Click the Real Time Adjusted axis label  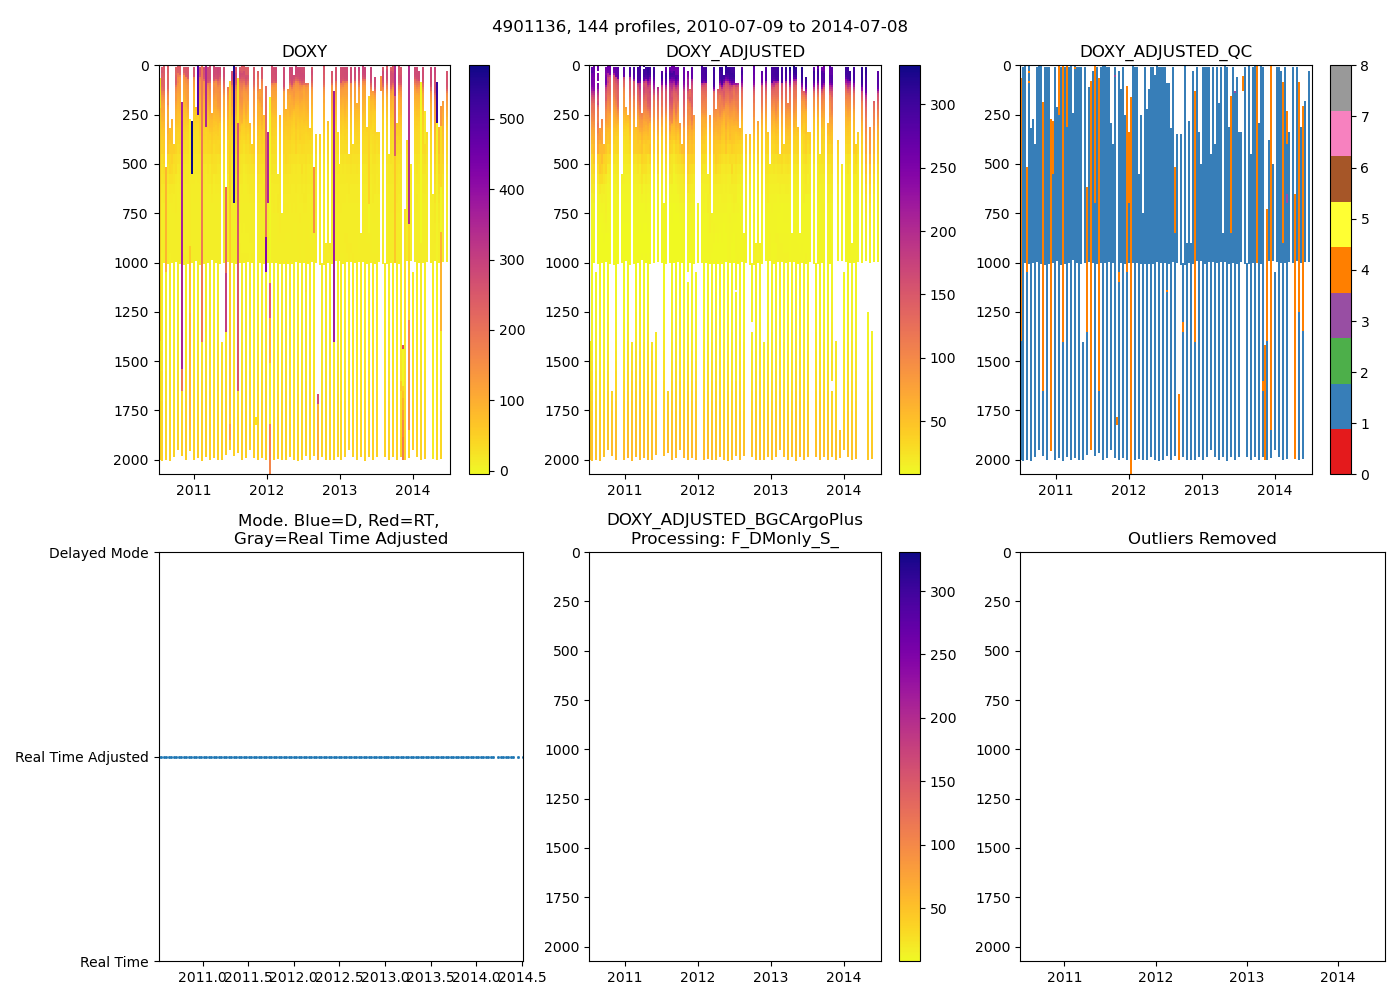point(82,757)
